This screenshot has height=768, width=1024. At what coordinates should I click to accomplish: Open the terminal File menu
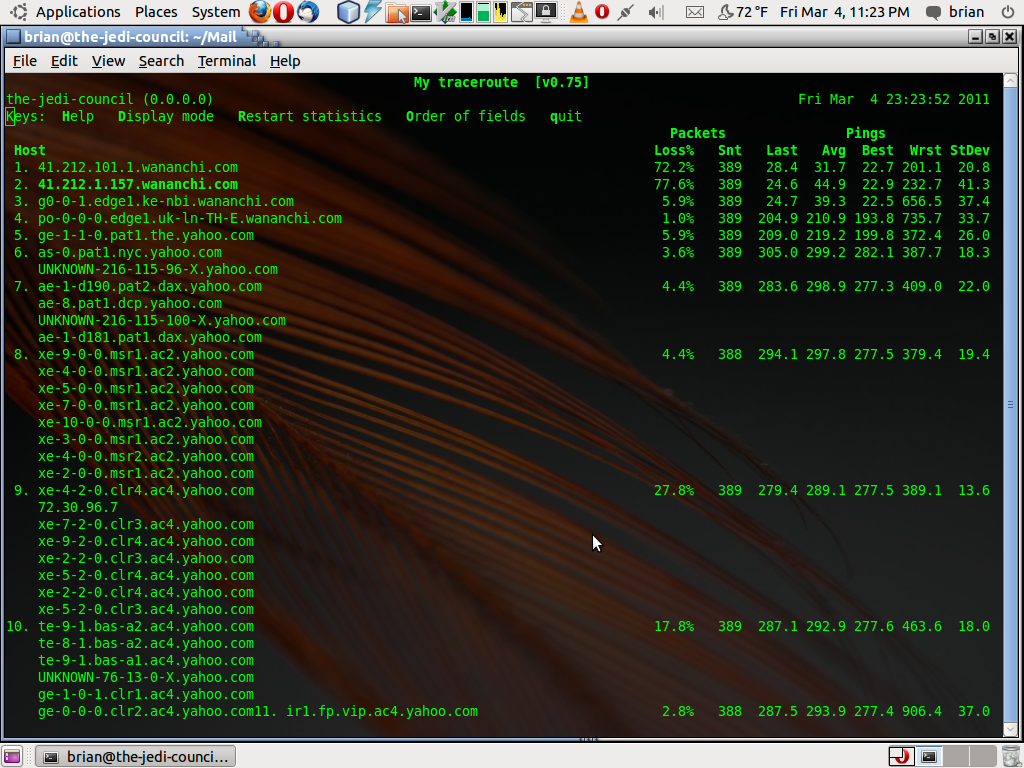pos(25,61)
